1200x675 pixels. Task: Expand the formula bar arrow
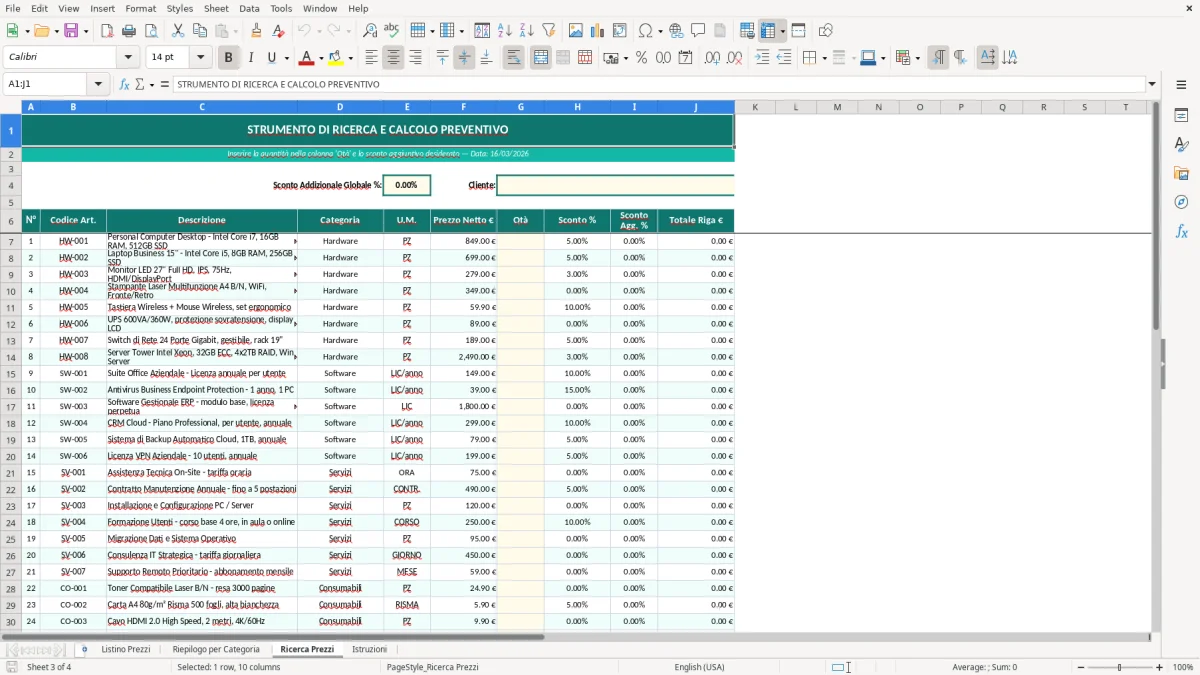pyautogui.click(x=1152, y=84)
